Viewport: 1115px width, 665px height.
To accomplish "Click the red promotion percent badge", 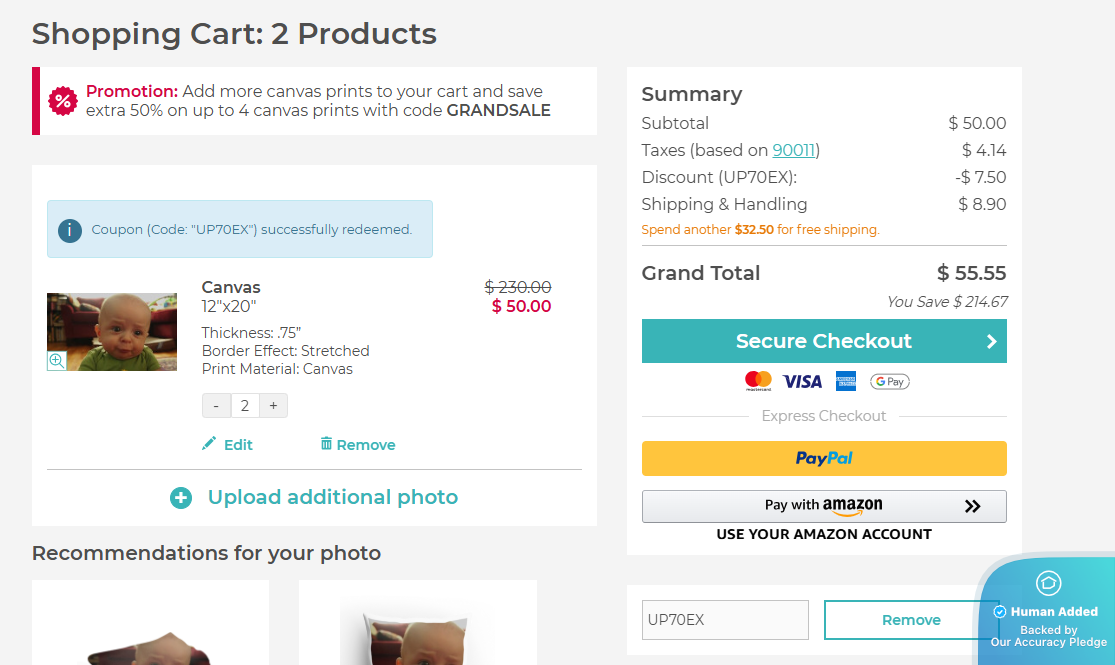I will pyautogui.click(x=63, y=100).
